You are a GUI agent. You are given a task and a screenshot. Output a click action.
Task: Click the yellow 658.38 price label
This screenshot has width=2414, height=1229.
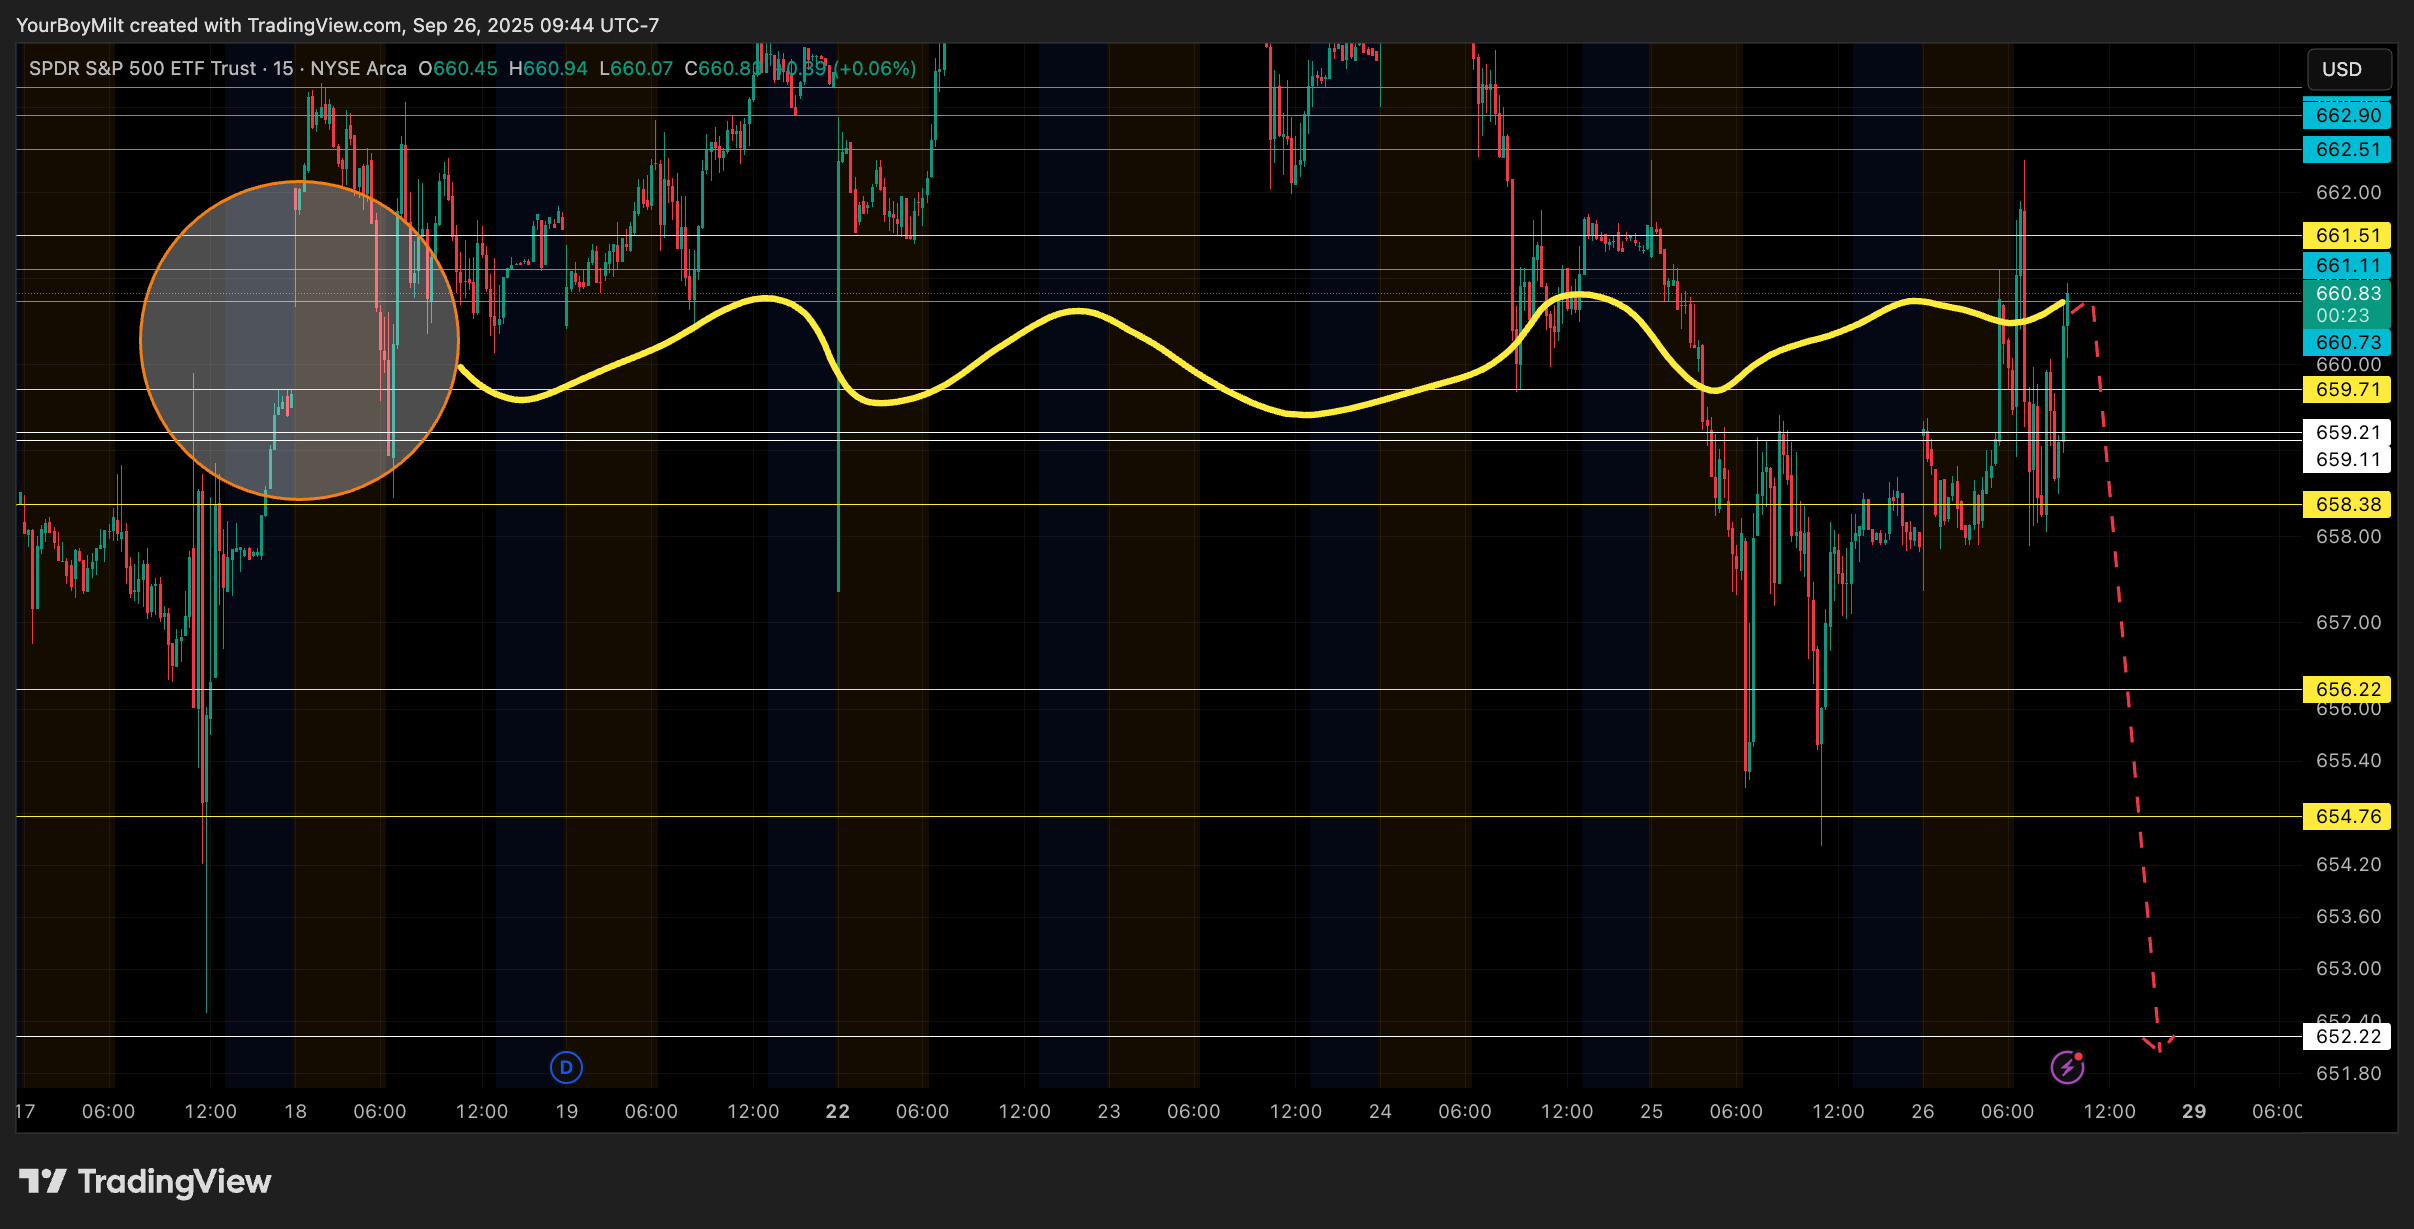[x=2347, y=504]
